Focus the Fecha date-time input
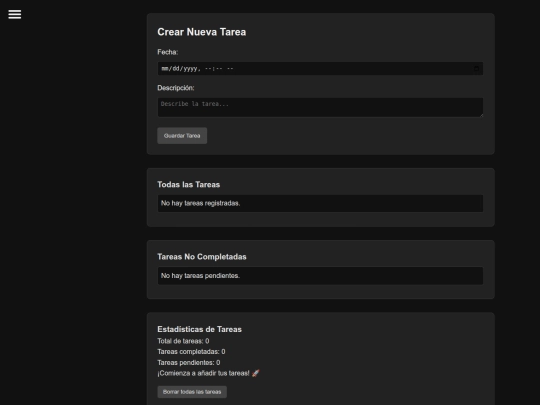Screen dimensions: 540x405 [x=320, y=69]
